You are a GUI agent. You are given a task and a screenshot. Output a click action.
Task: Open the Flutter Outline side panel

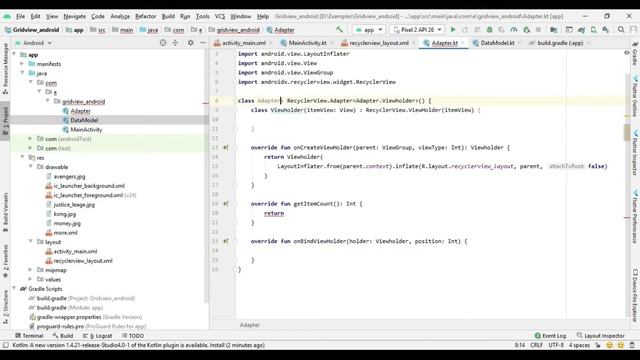[x=635, y=97]
